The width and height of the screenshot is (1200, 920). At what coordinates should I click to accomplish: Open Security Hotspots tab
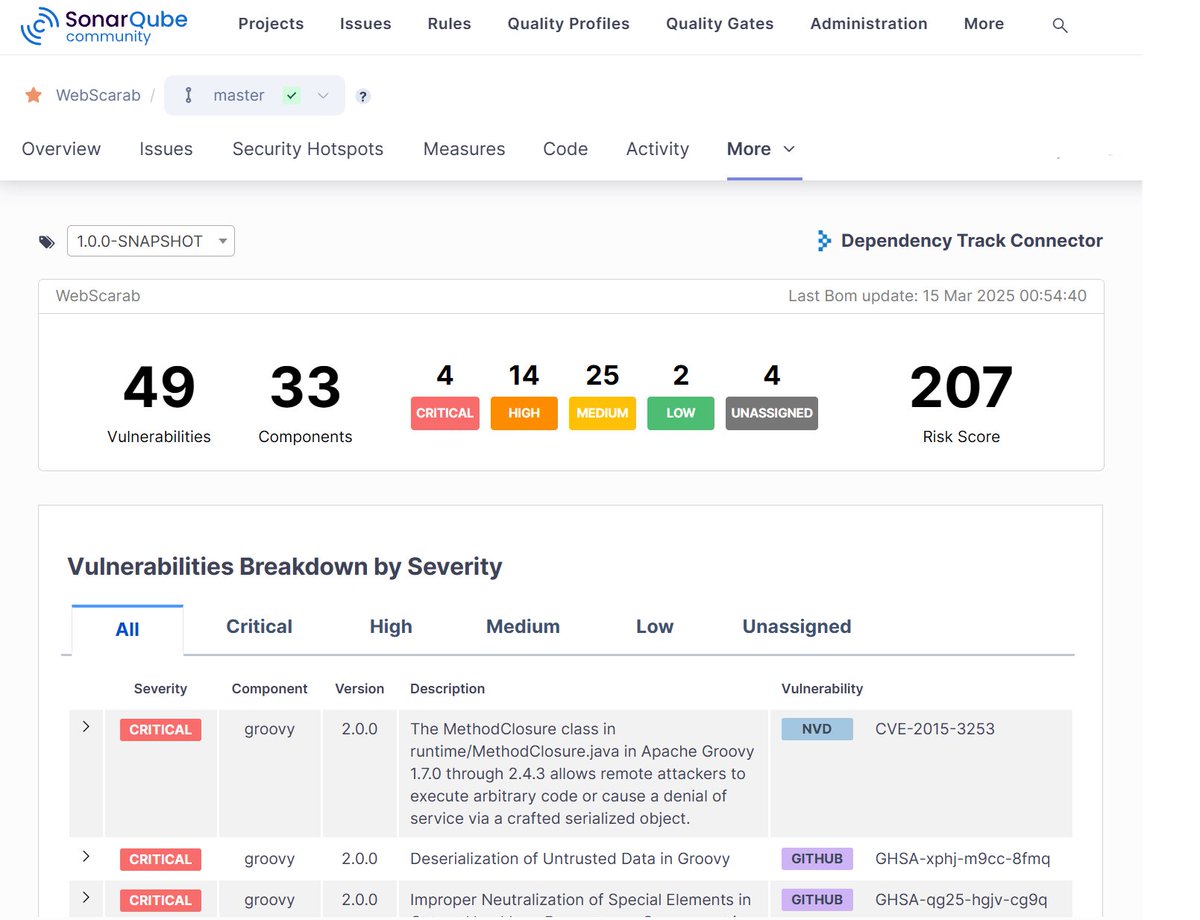point(308,149)
